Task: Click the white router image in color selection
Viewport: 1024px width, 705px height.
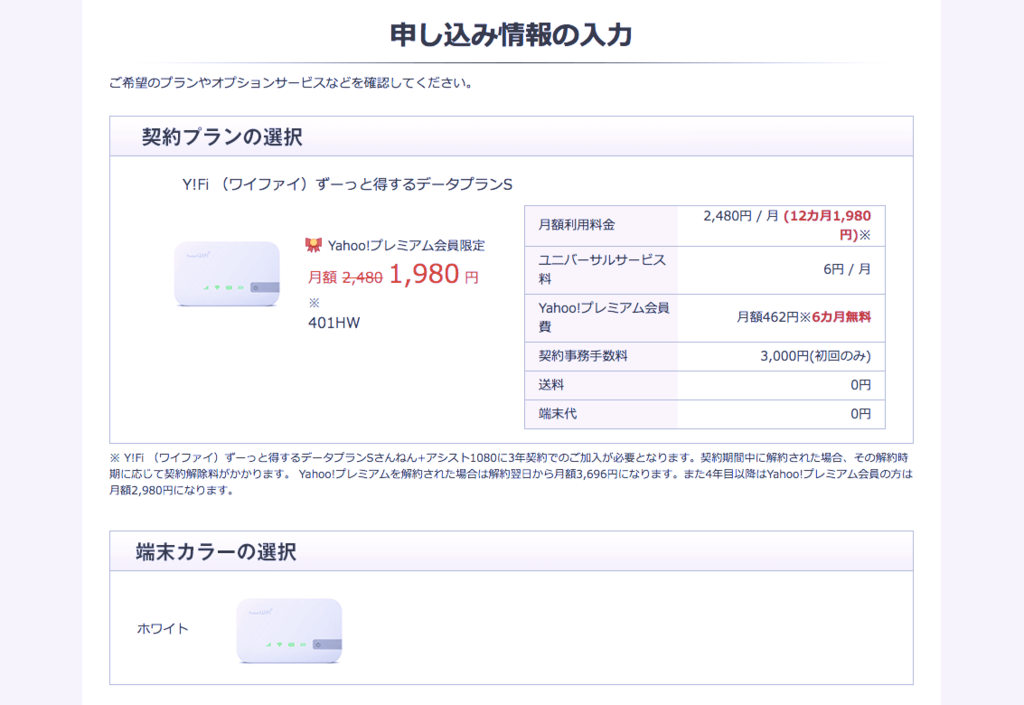Action: click(289, 631)
